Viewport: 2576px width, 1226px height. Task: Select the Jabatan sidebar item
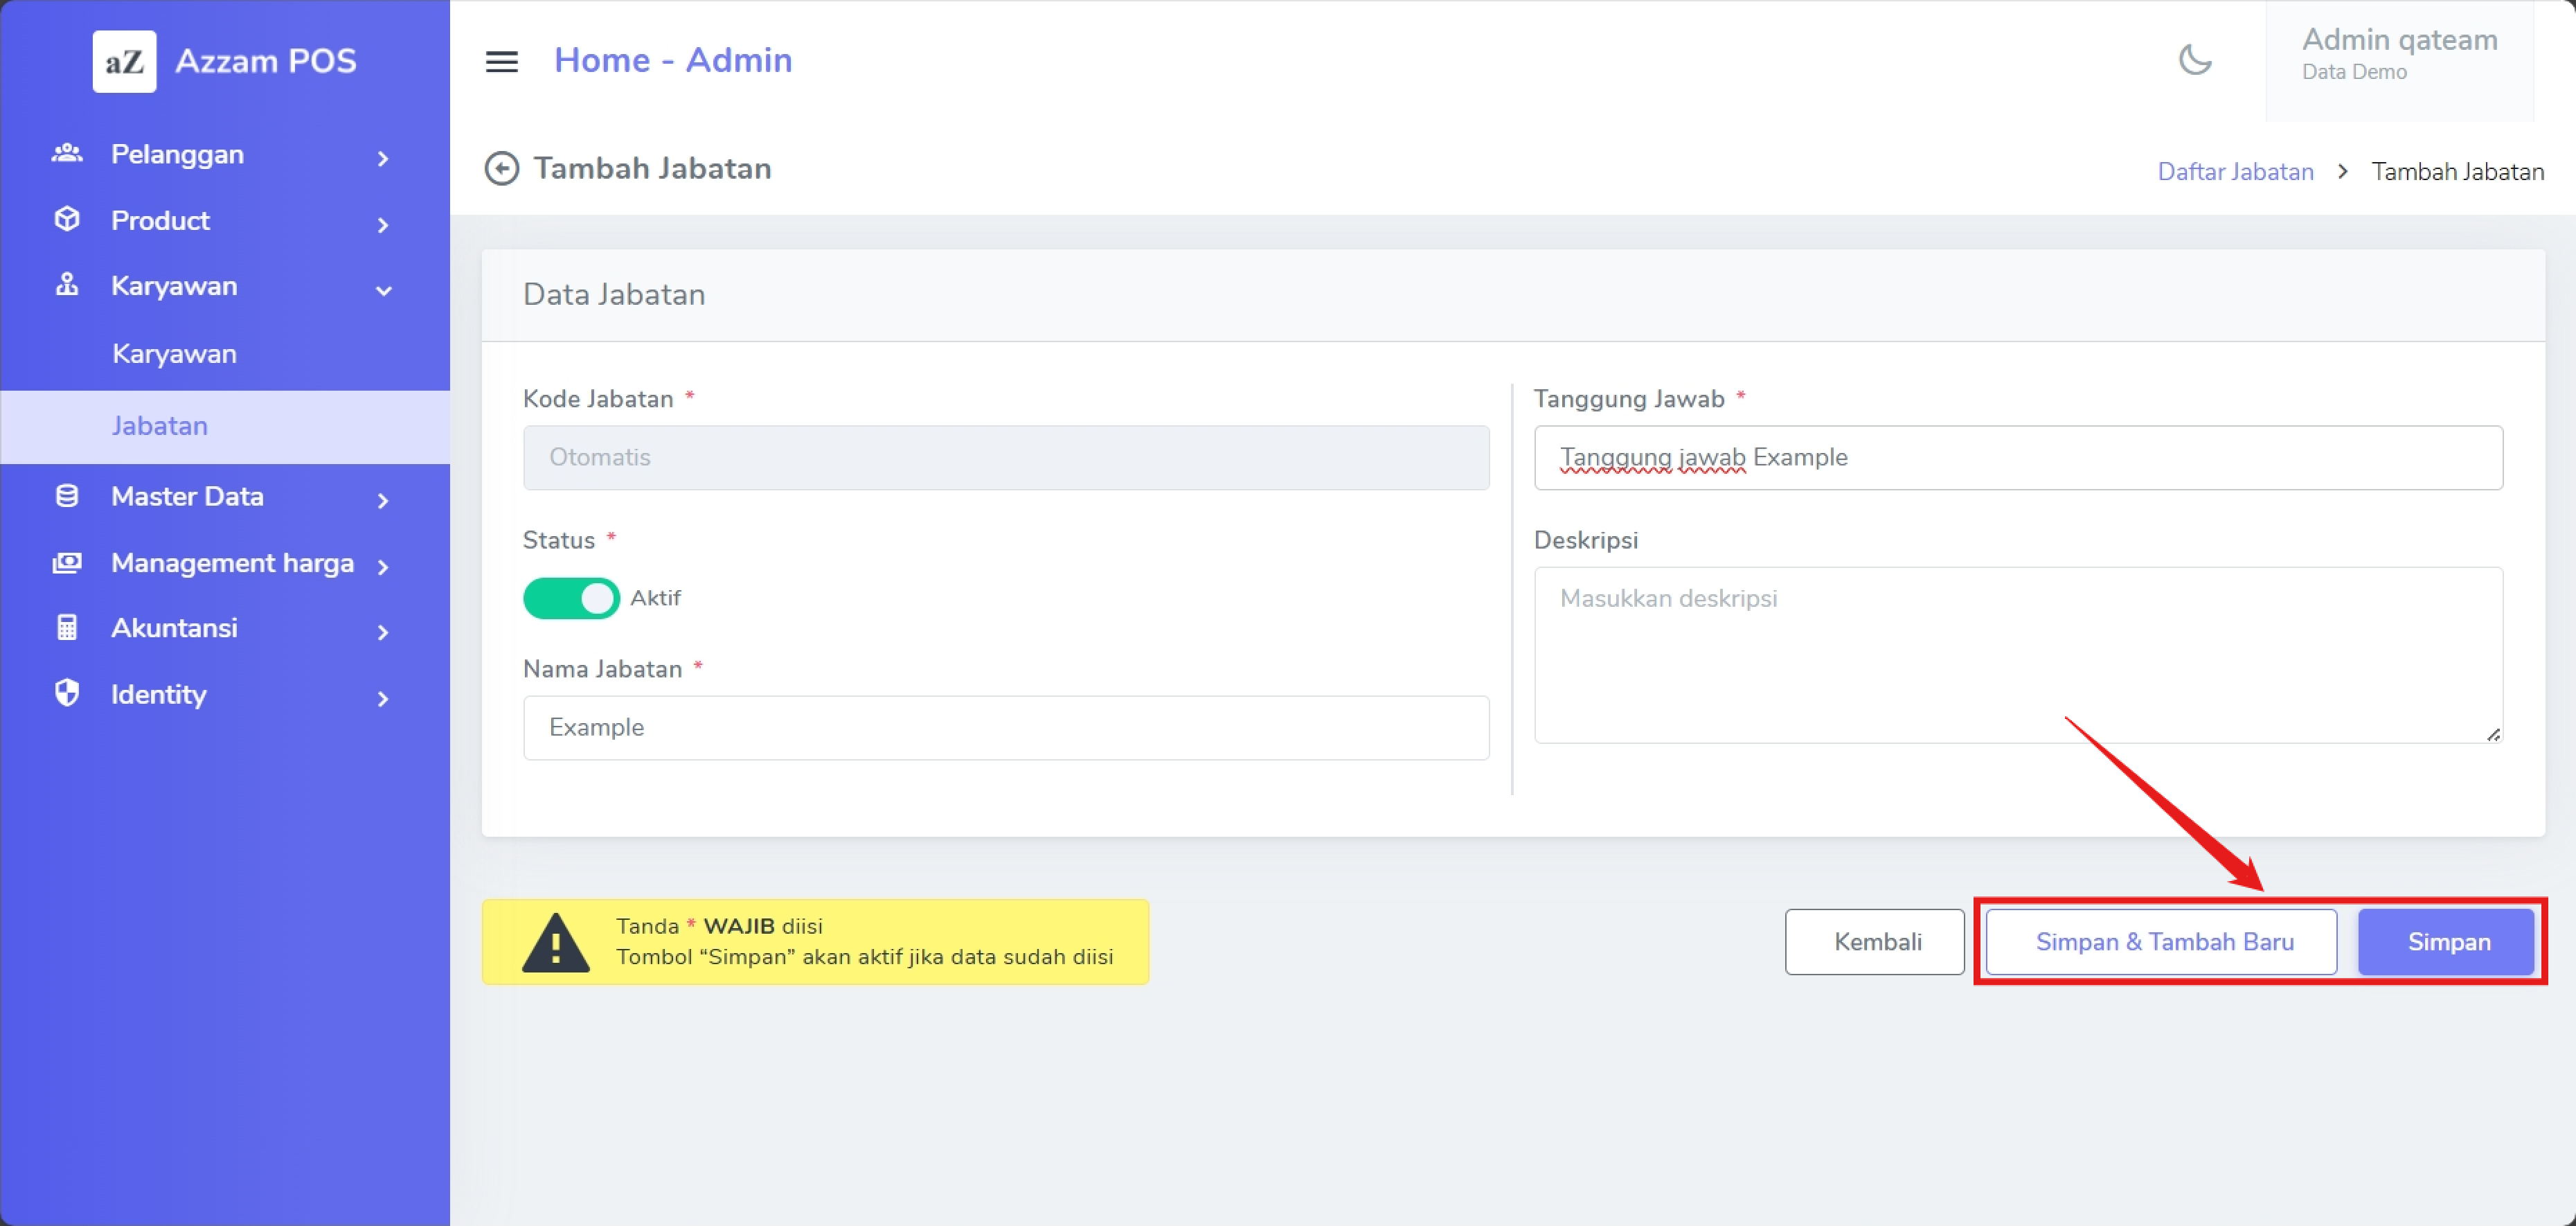160,426
